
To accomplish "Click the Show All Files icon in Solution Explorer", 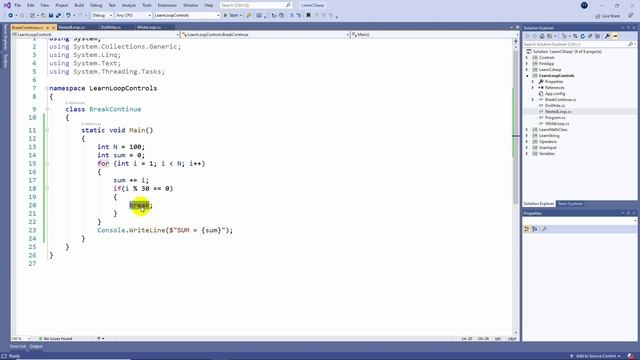I will pos(598,36).
